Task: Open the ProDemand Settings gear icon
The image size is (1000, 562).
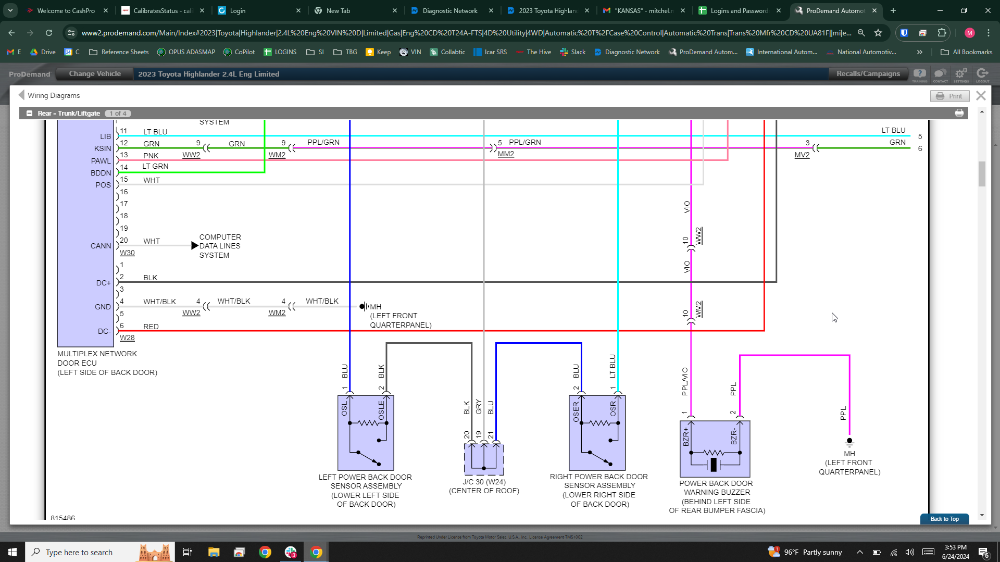Action: tap(960, 73)
